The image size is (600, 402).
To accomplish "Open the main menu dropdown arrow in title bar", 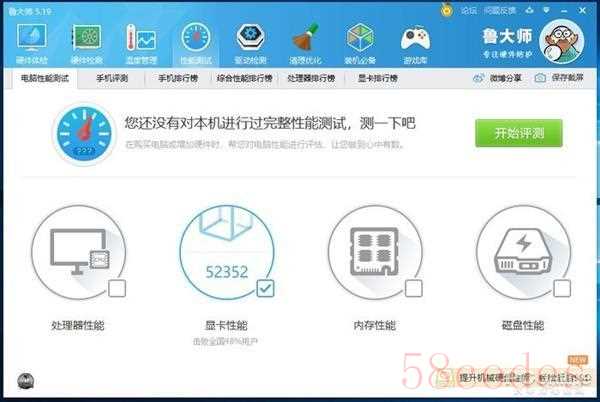I will 546,11.
